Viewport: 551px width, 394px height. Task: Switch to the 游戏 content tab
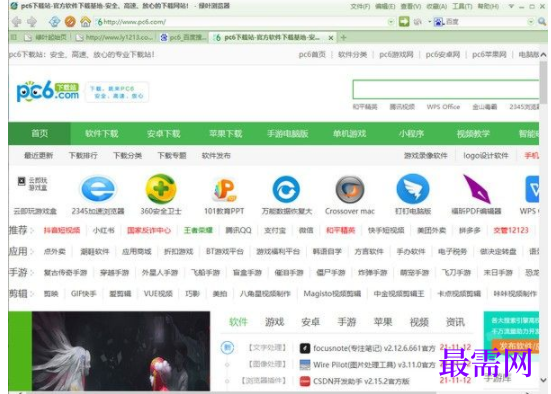[x=274, y=322]
